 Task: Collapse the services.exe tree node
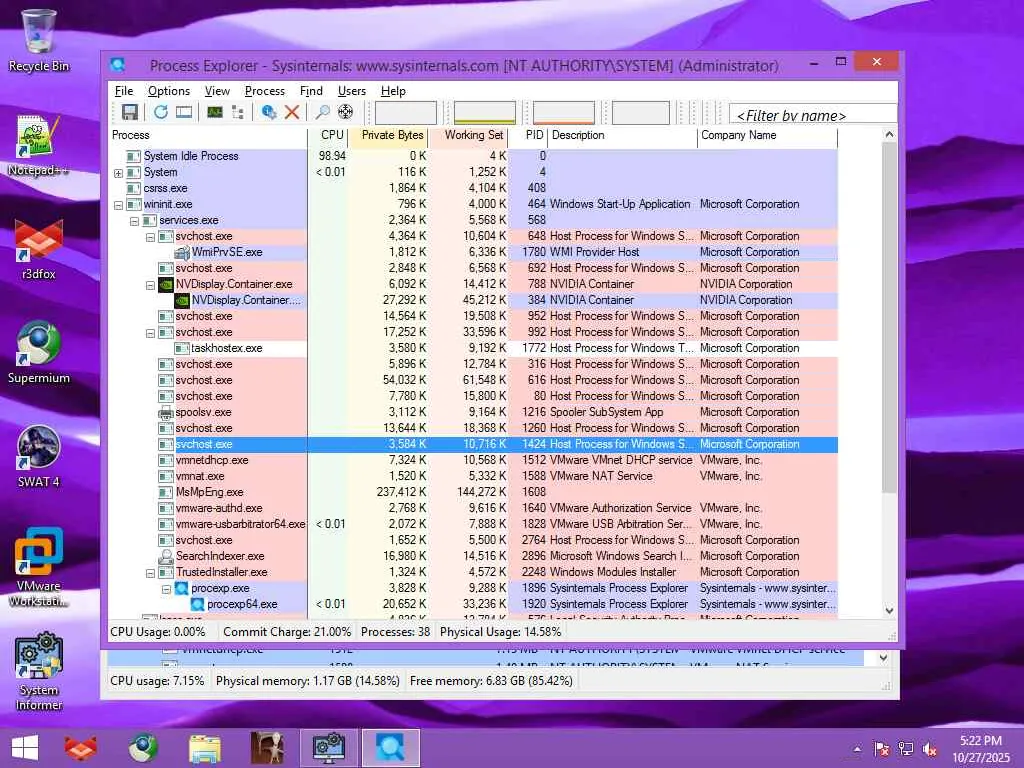134,221
